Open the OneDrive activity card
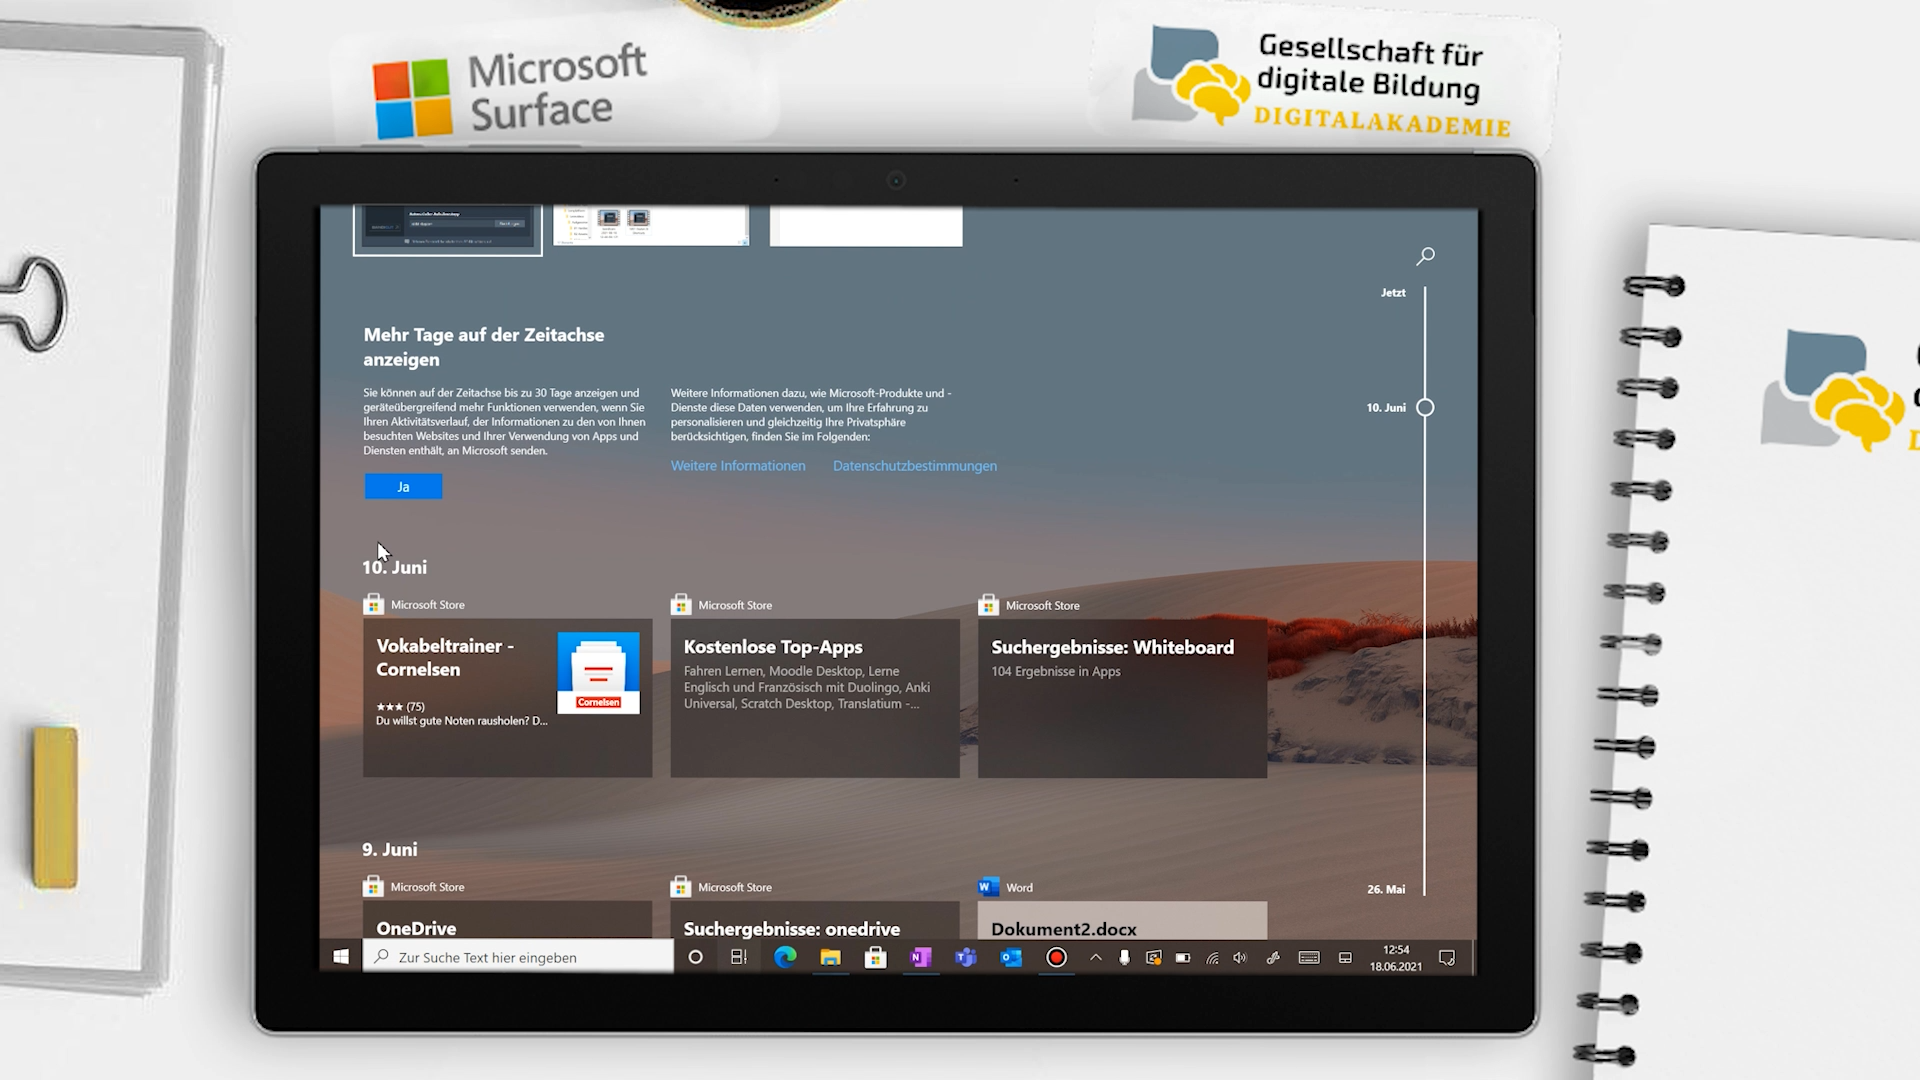The width and height of the screenshot is (1920, 1080). (x=507, y=920)
